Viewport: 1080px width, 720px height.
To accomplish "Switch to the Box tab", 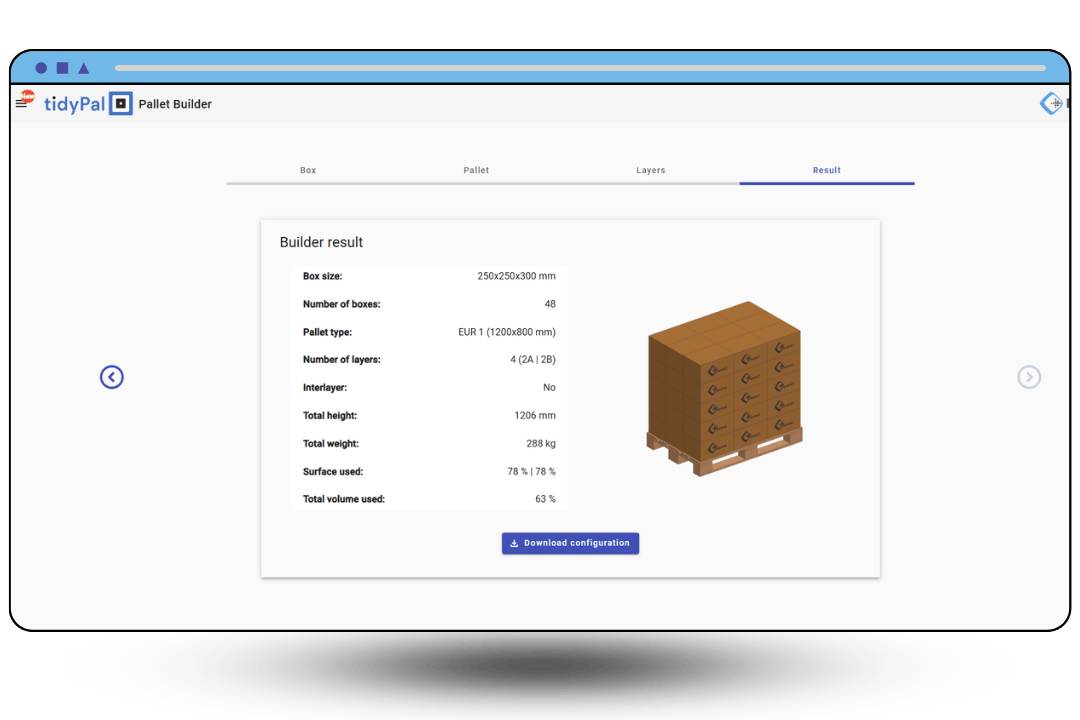I will pos(308,170).
